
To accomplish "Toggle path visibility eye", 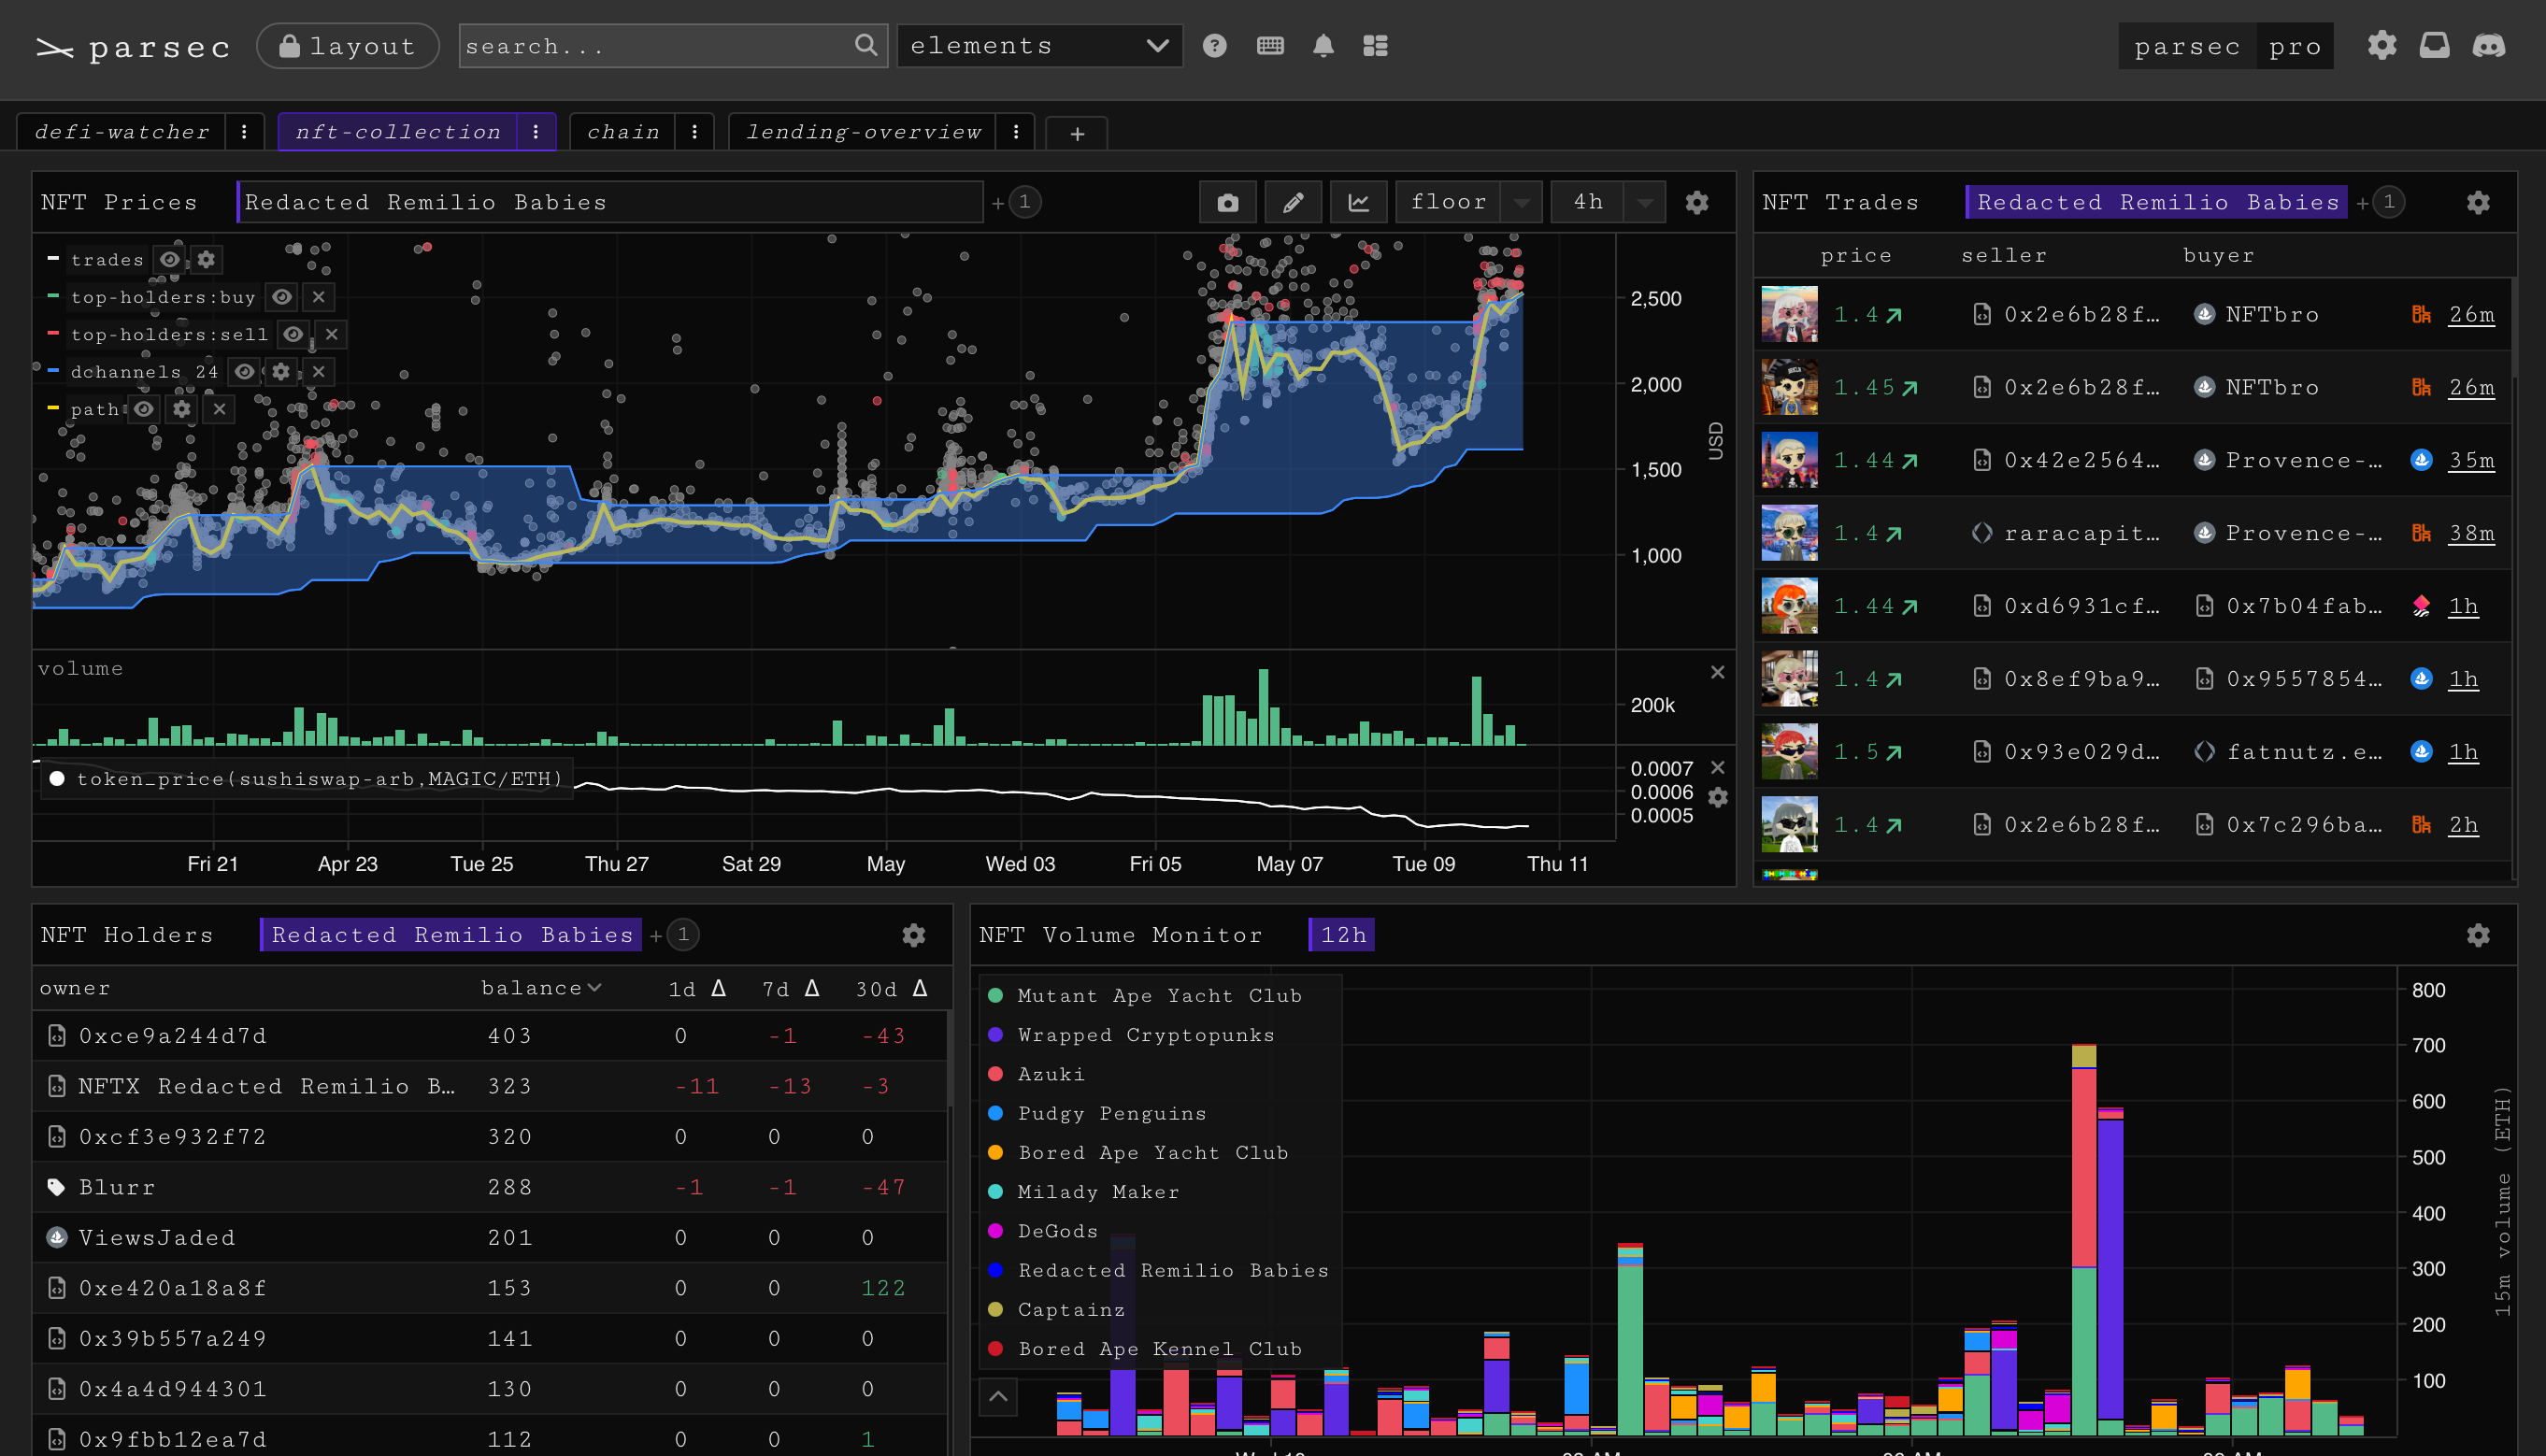I will (144, 409).
